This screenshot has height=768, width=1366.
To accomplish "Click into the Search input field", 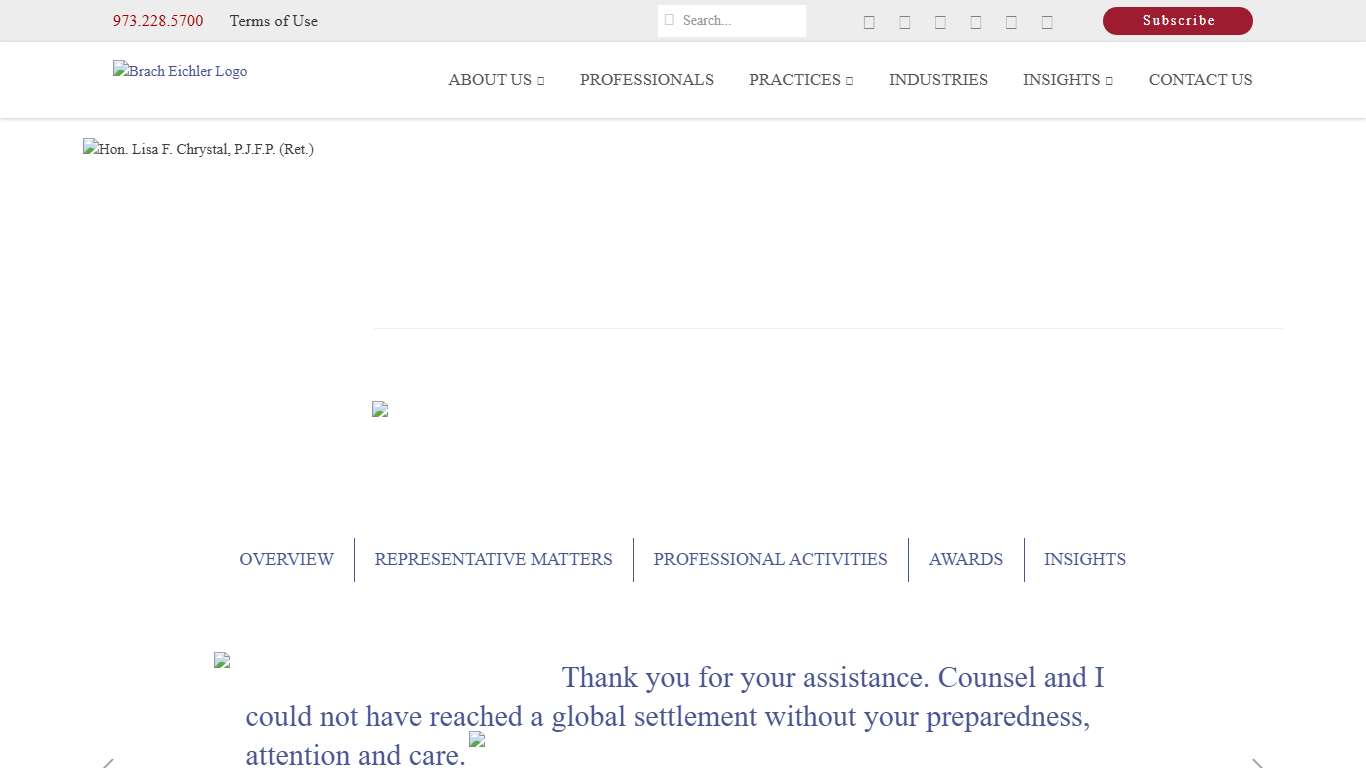I will coord(740,21).
